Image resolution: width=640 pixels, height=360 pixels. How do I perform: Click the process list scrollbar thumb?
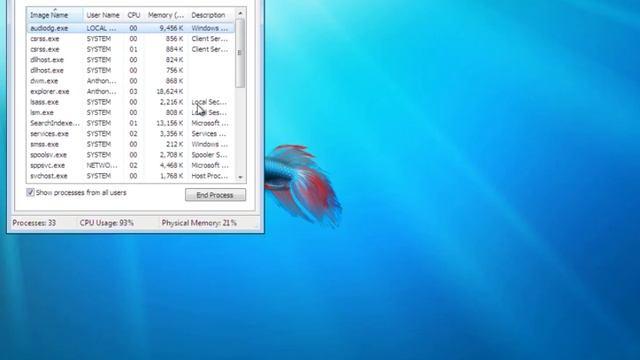240,53
